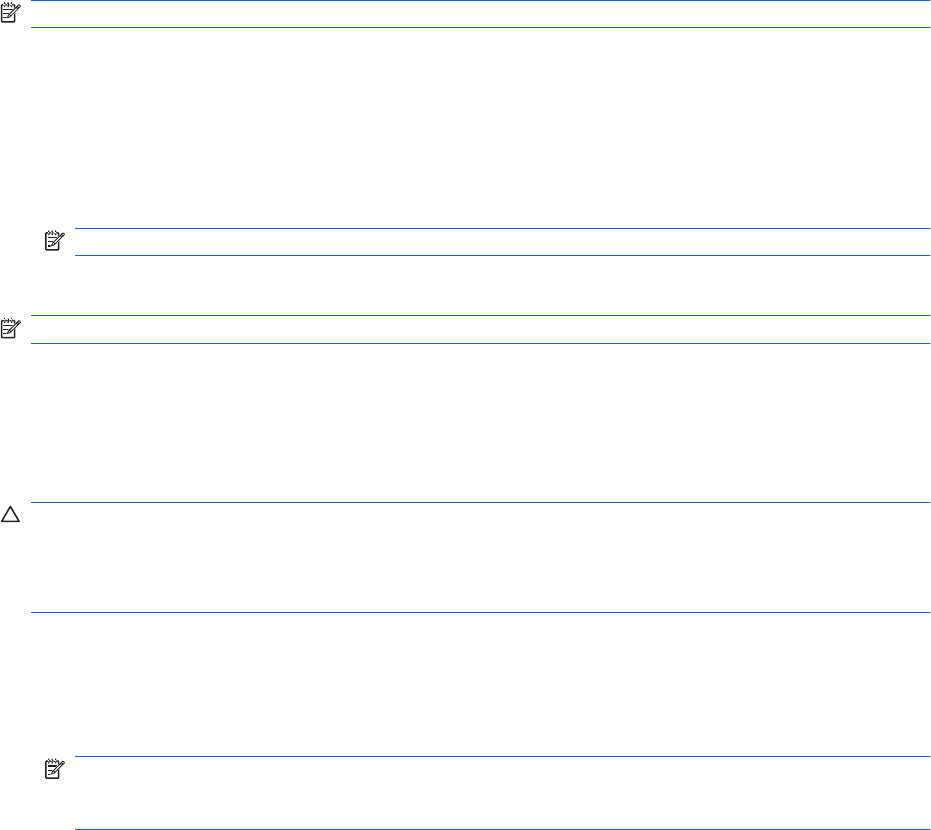Screen dimensions: 931x830
Task: Click the bottom rule of the lowest note
Action: [x=500, y=829]
